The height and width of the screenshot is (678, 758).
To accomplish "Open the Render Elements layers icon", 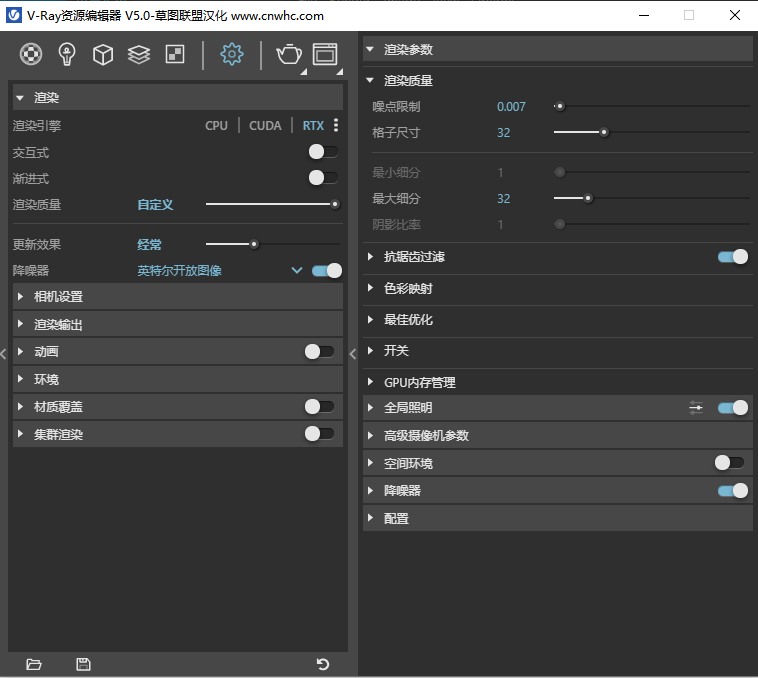I will pos(139,55).
